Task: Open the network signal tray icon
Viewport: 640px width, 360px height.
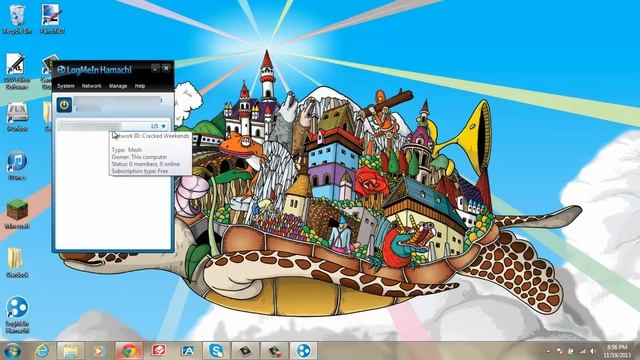Action: (x=582, y=351)
